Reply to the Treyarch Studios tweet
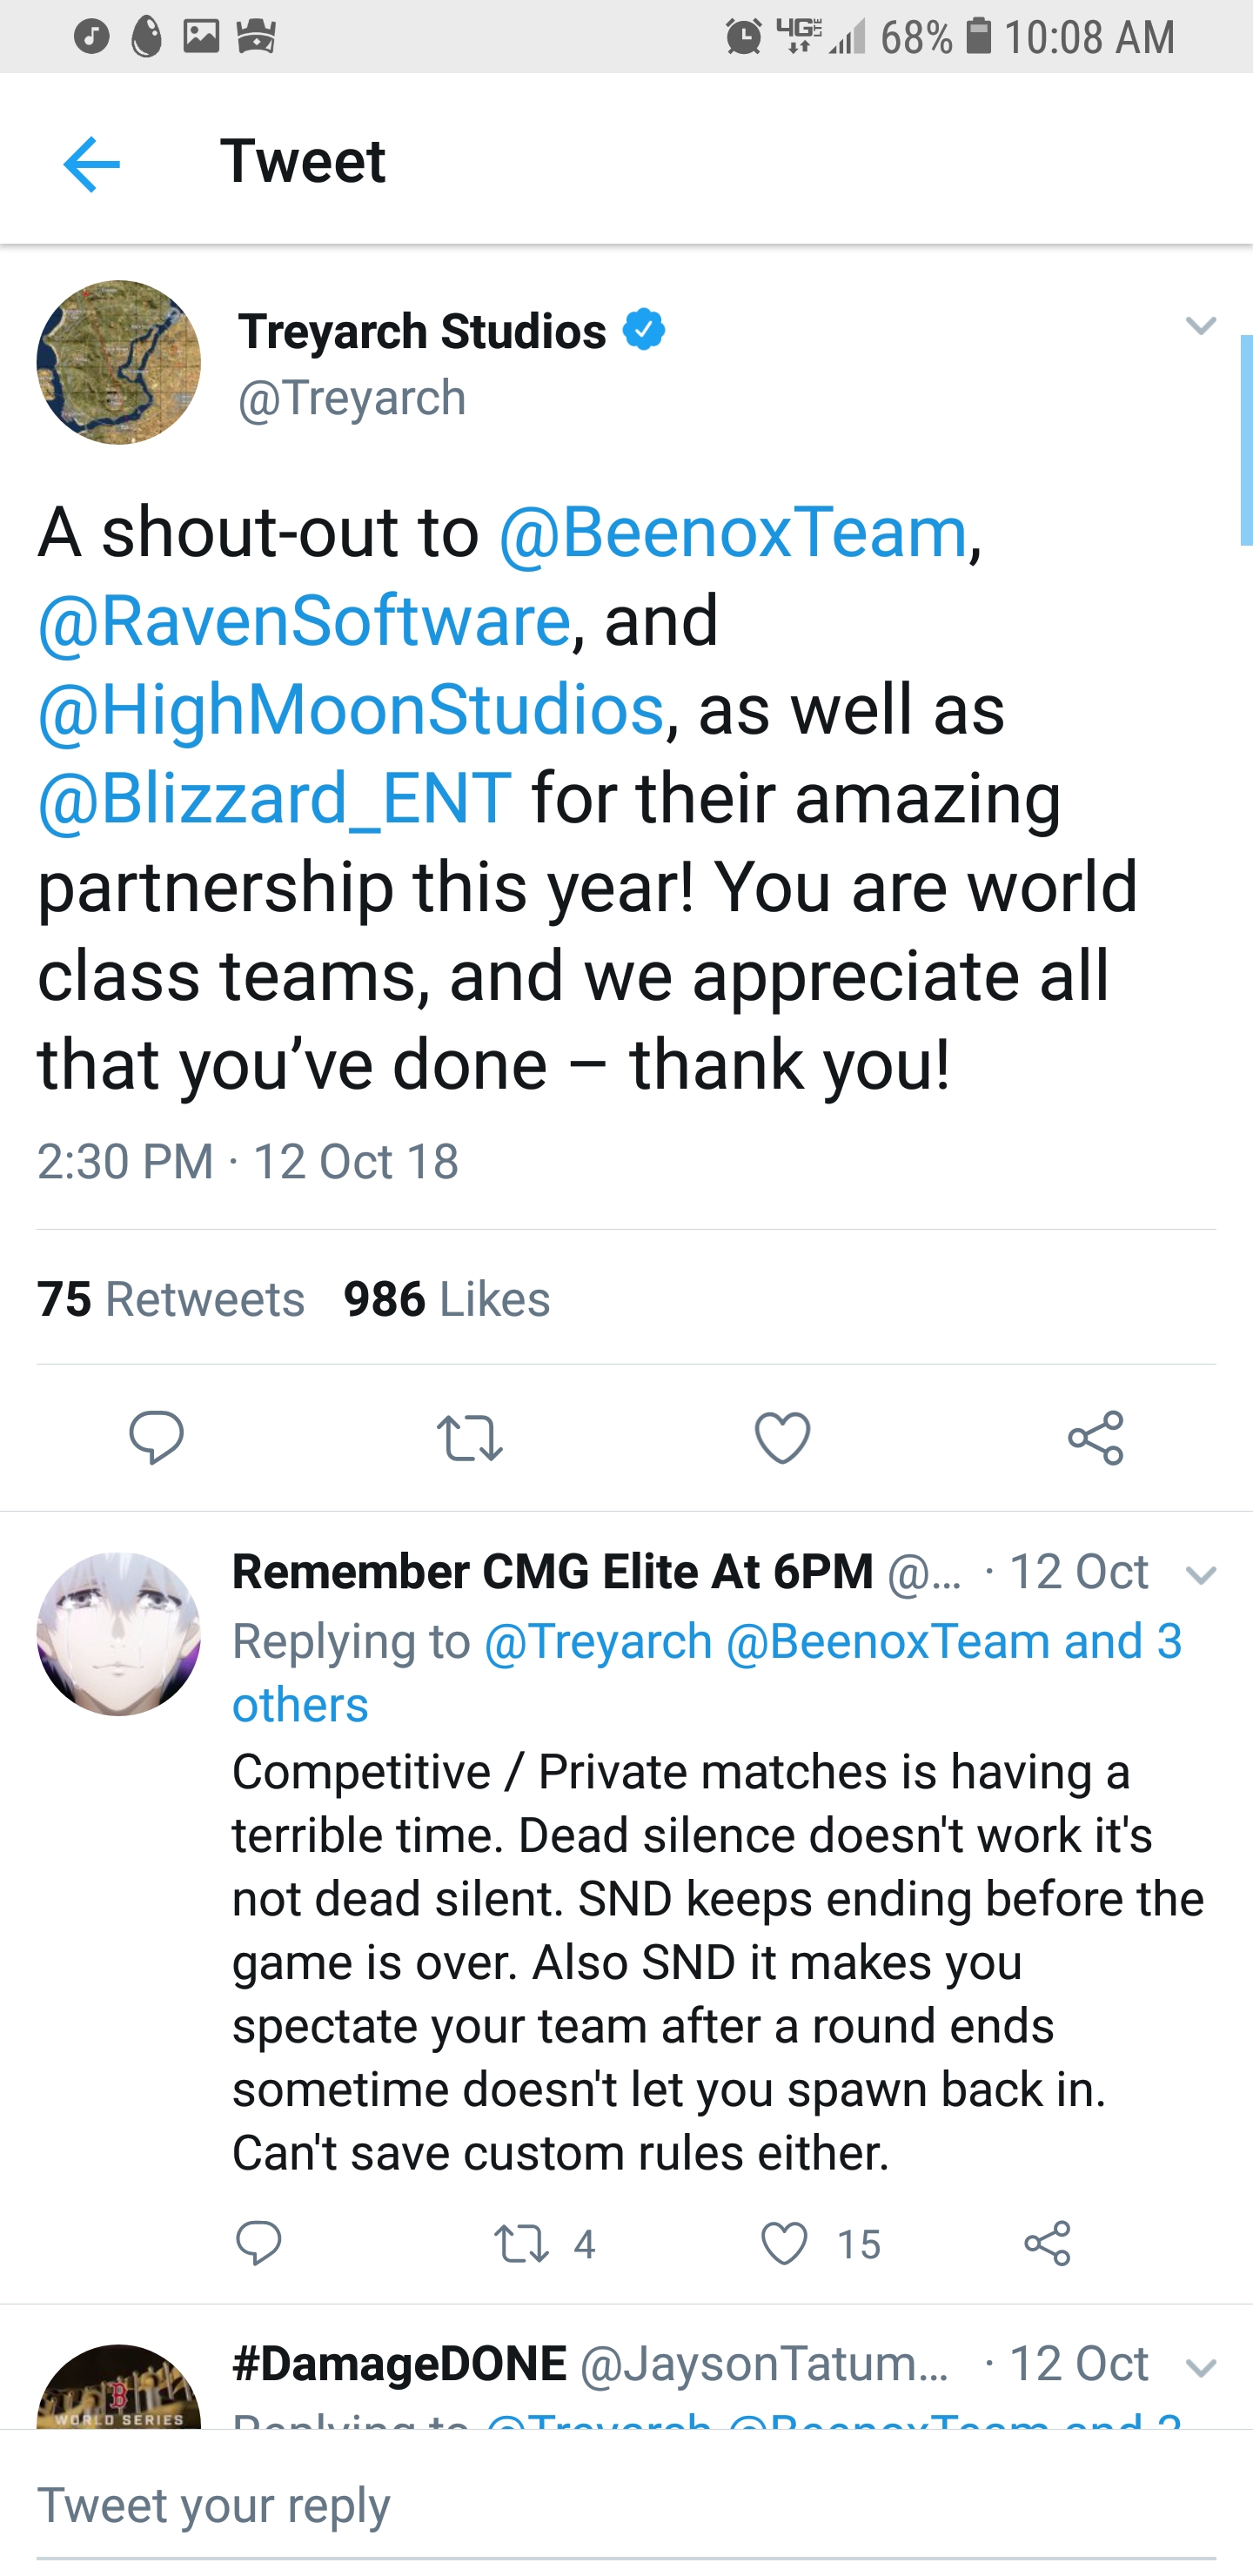The width and height of the screenshot is (1253, 2576). 156,1438
